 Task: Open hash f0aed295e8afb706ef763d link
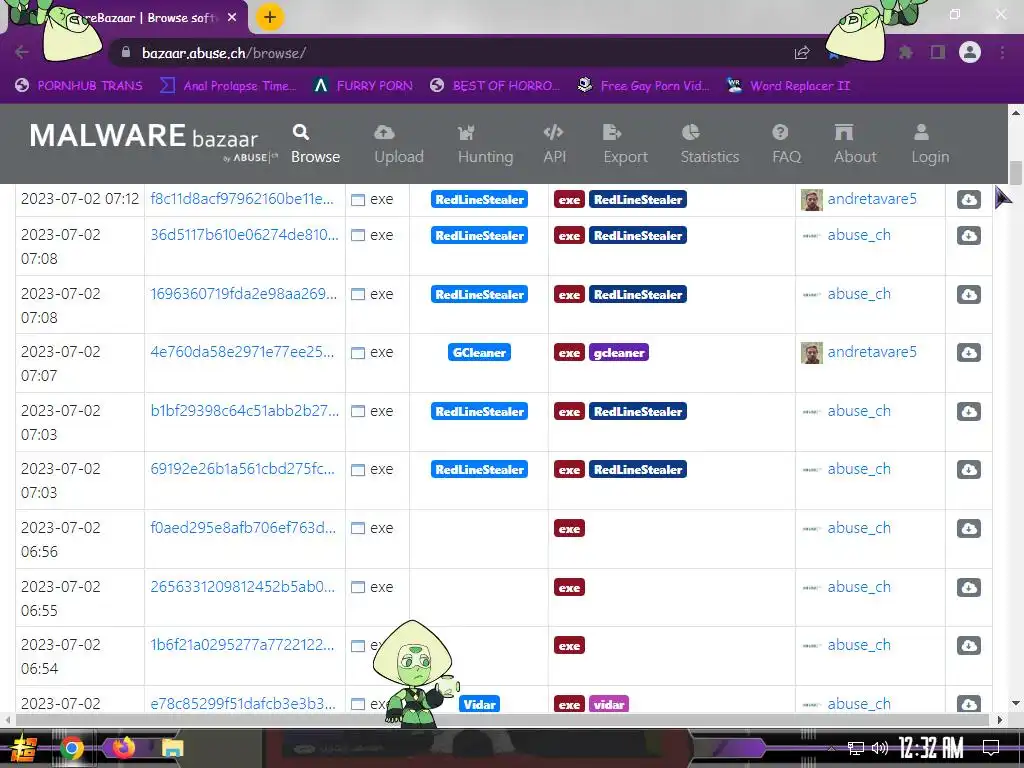click(243, 527)
